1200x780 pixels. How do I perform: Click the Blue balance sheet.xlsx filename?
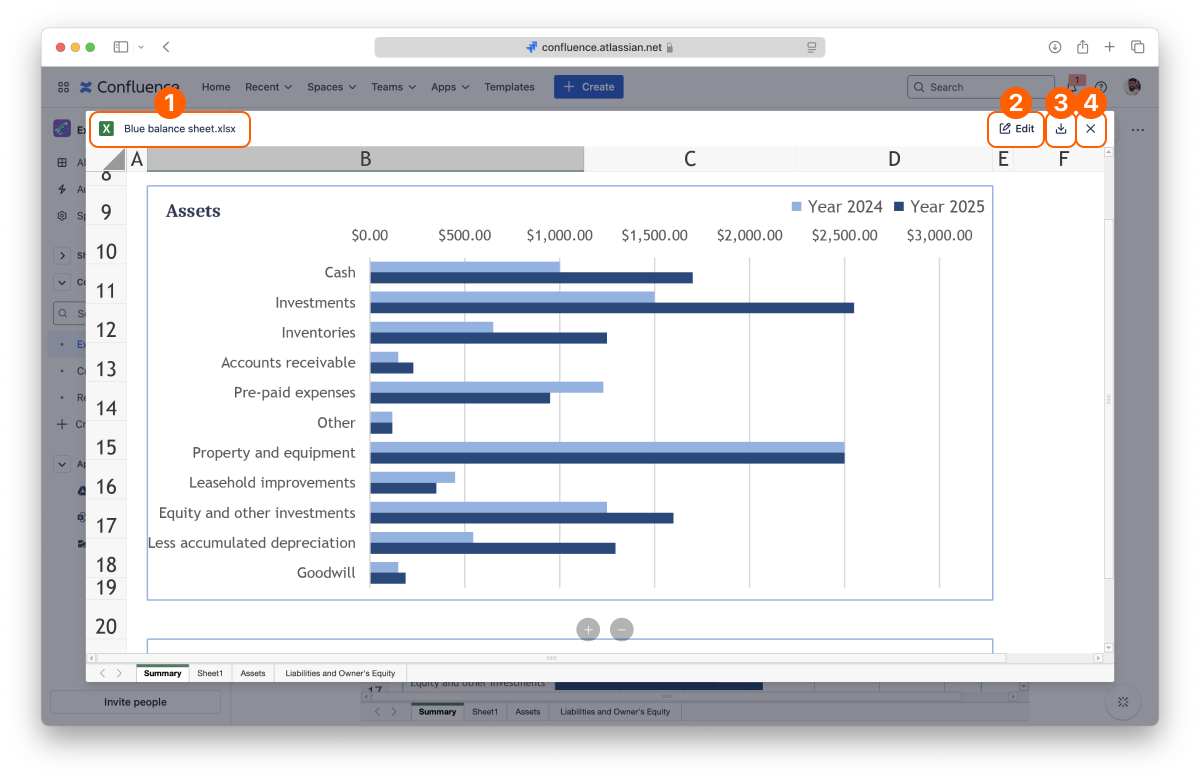(x=180, y=129)
